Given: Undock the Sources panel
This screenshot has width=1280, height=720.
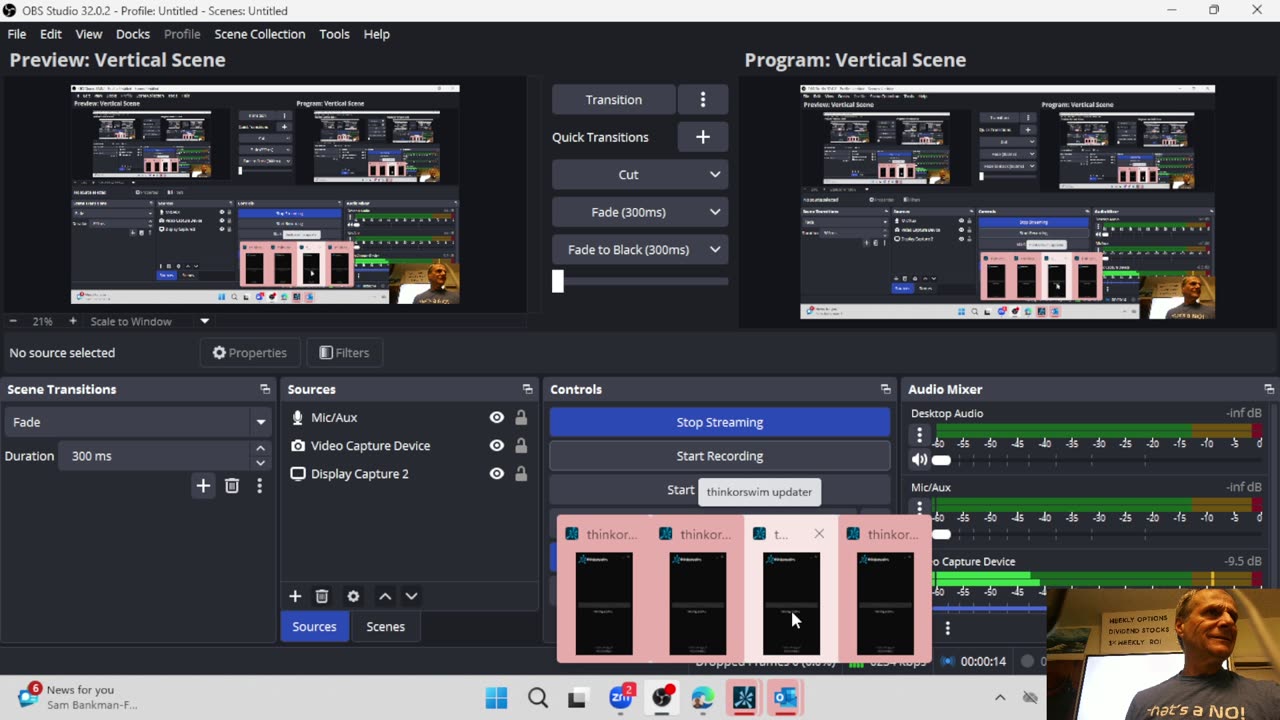Looking at the screenshot, I should (527, 389).
